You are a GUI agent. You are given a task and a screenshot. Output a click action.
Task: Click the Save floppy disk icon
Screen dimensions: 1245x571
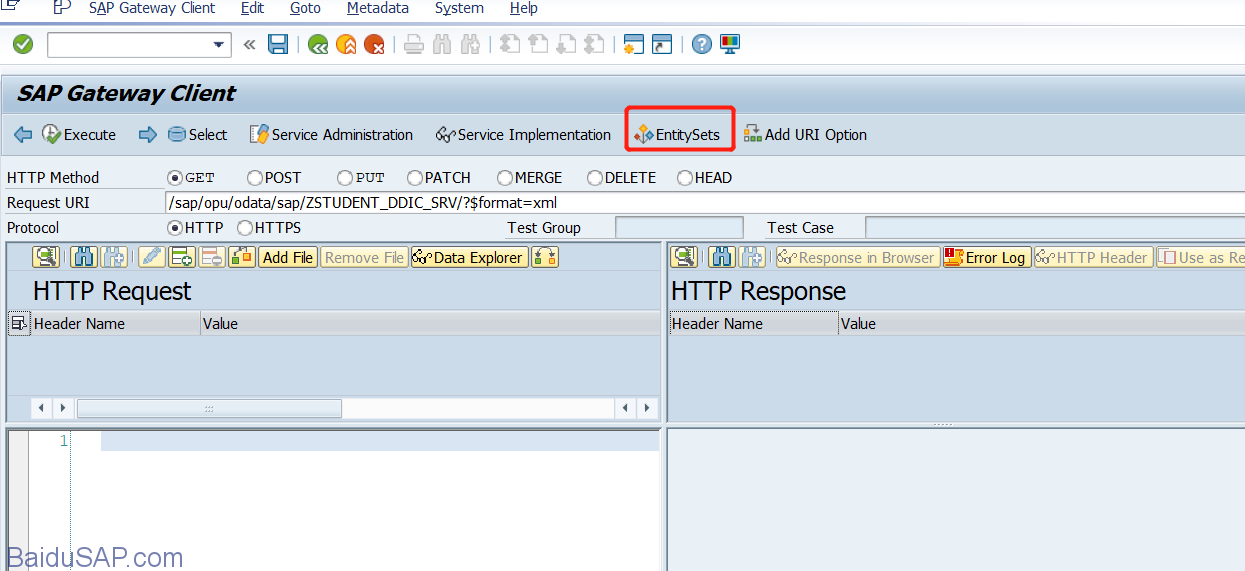pyautogui.click(x=278, y=44)
